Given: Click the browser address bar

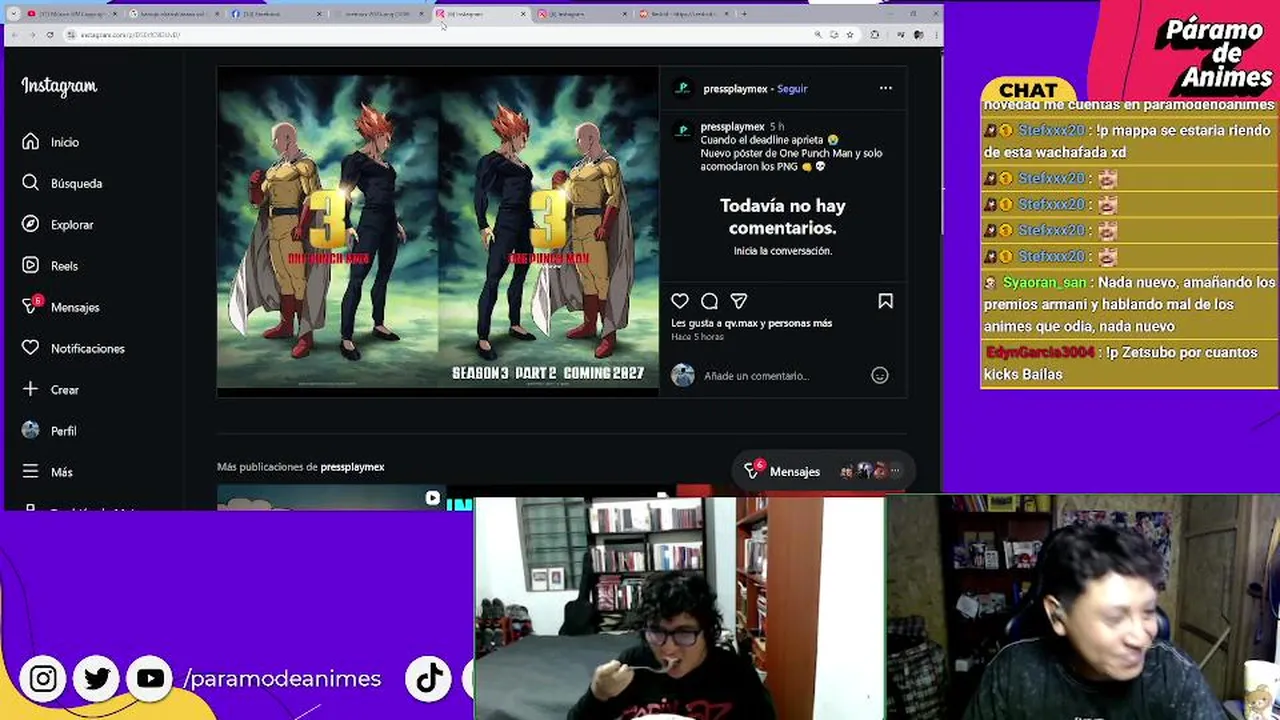Looking at the screenshot, I should 440,35.
